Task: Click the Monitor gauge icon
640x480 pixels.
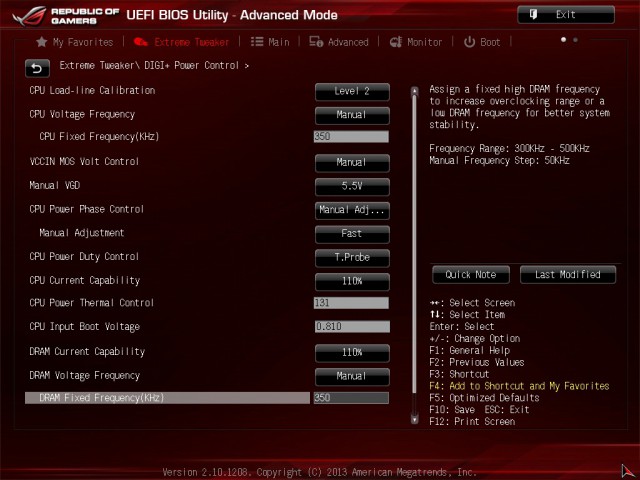Action: pos(396,42)
